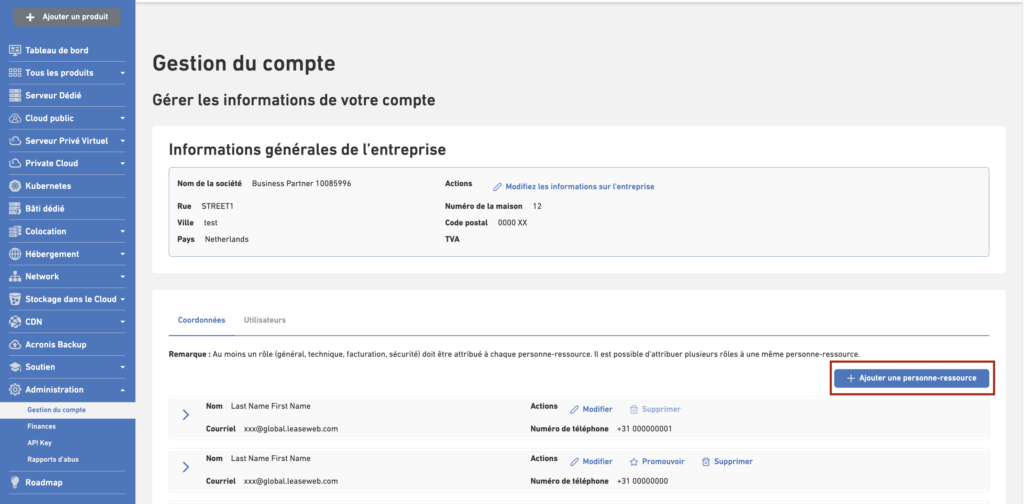Open Finances submenu item
The image size is (1024, 504).
tap(42, 426)
